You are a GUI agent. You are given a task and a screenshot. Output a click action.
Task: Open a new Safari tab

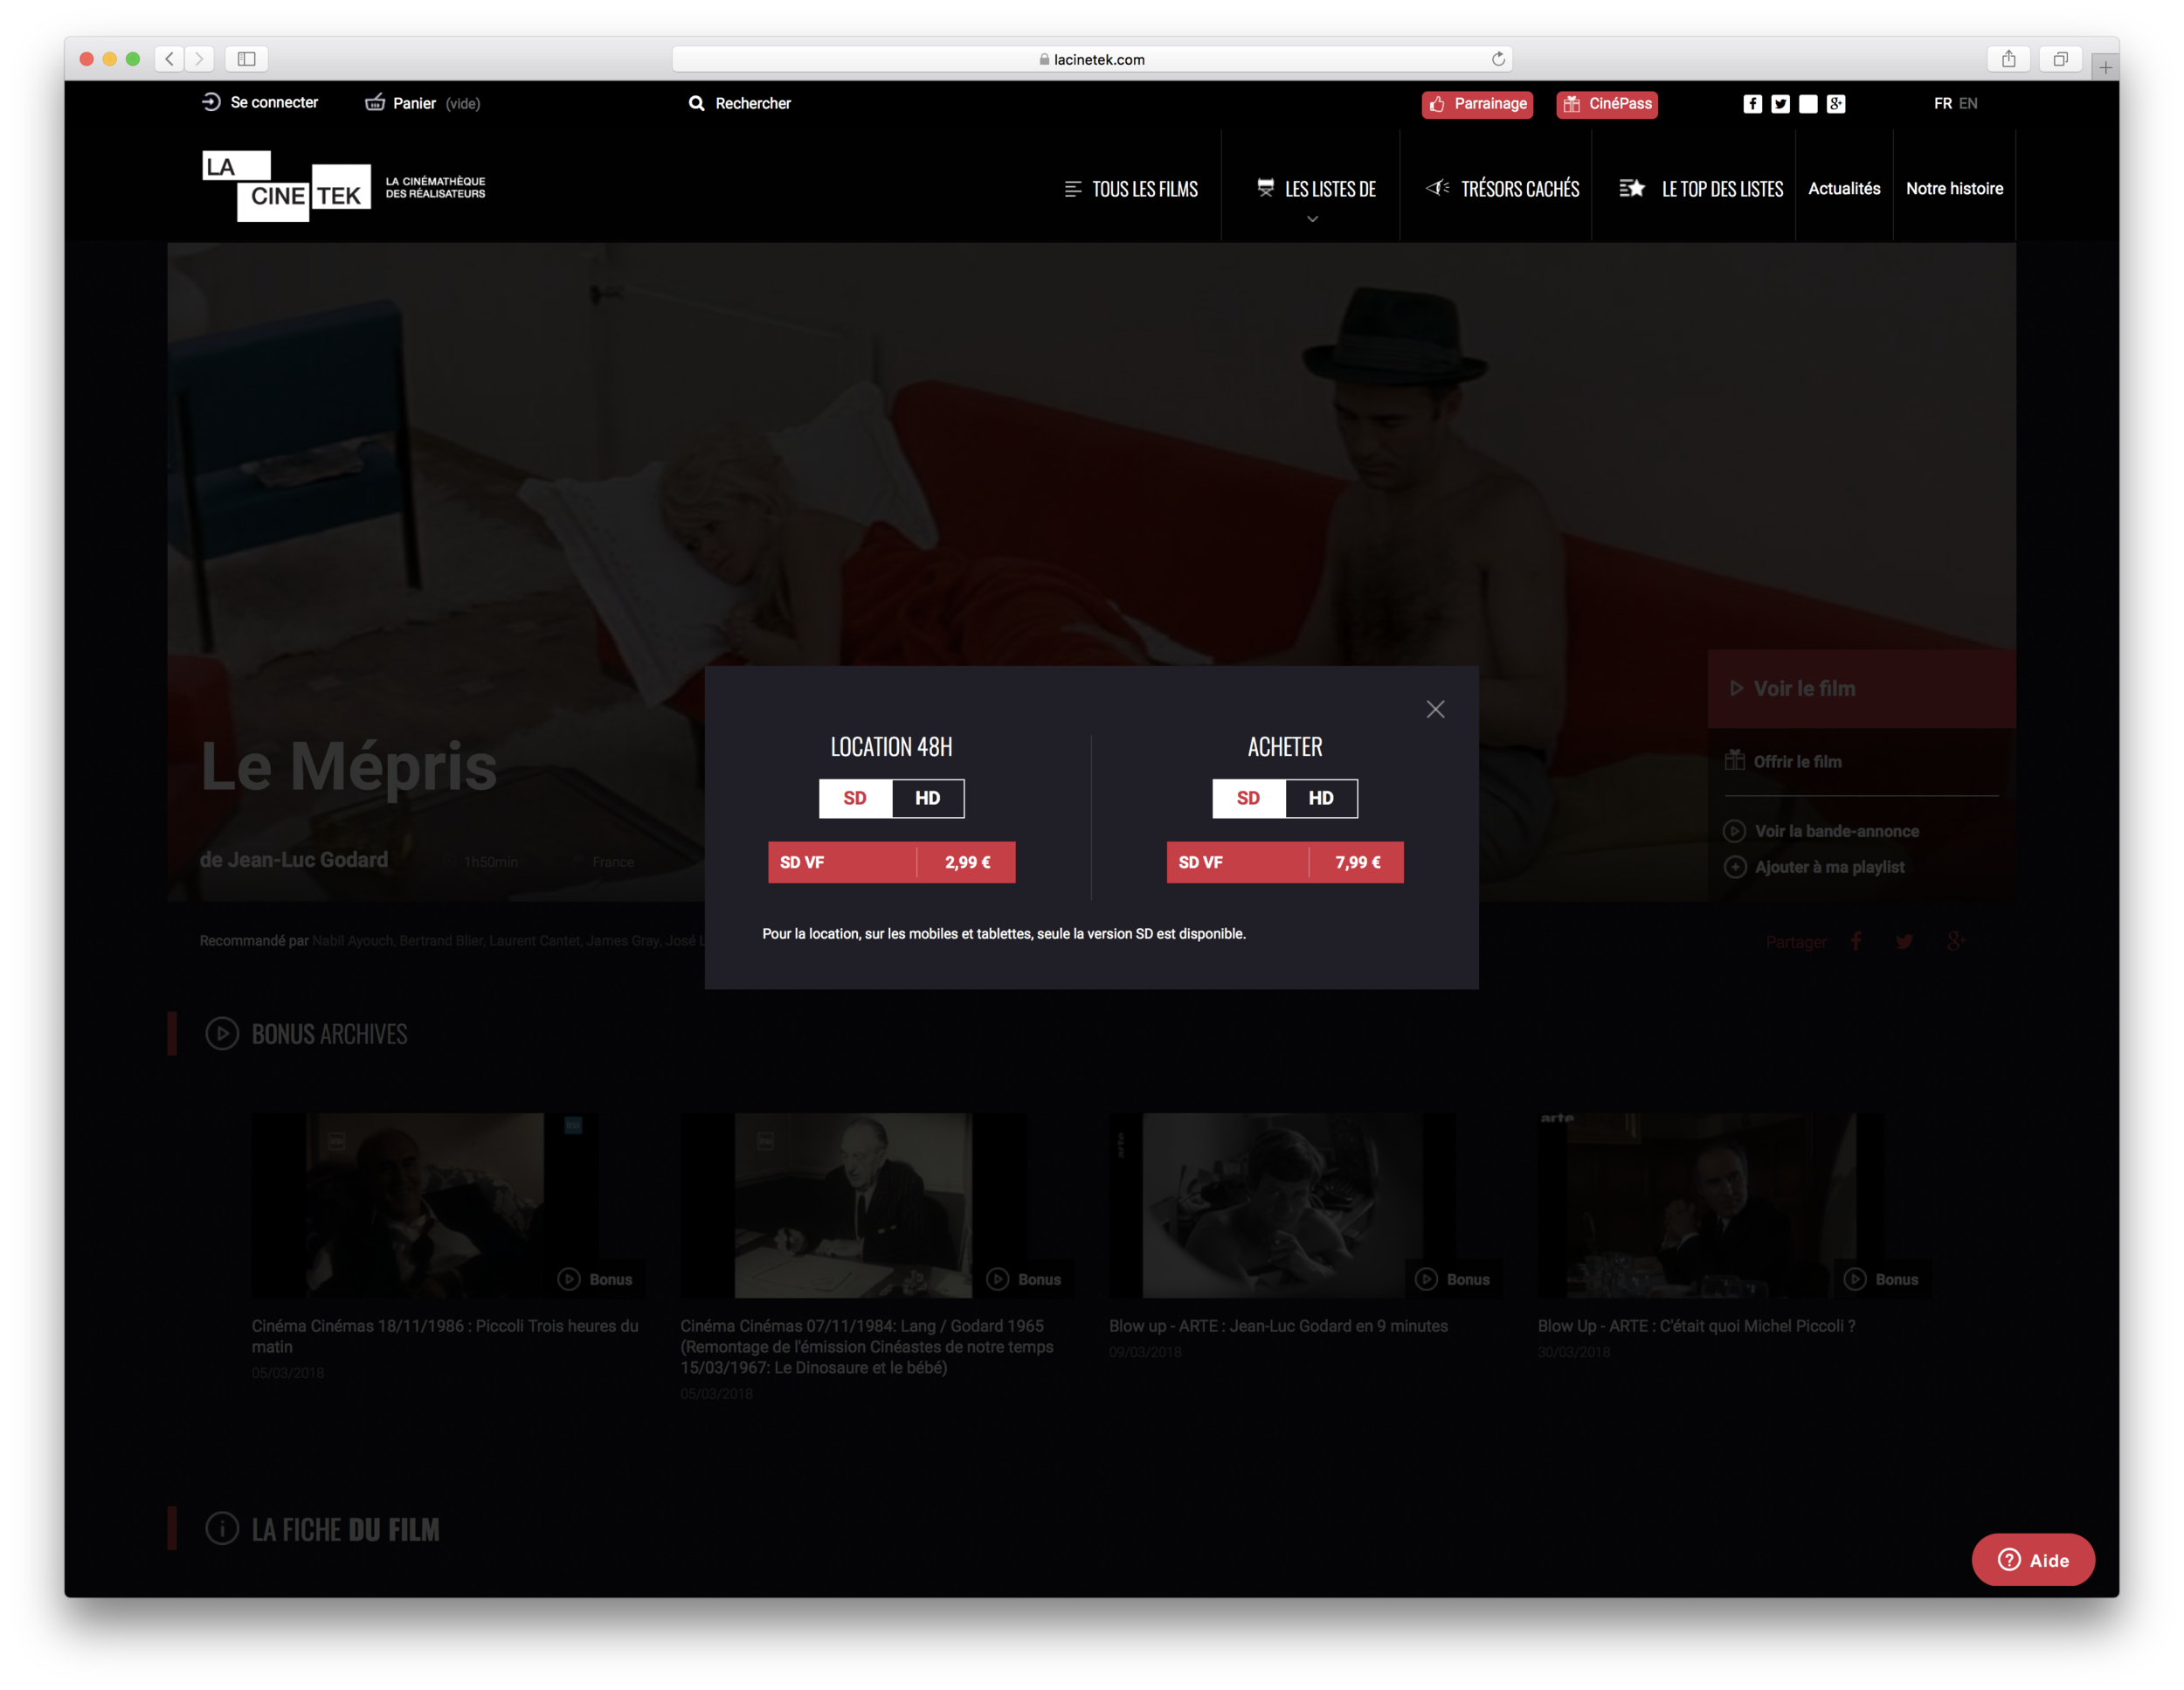2105,67
